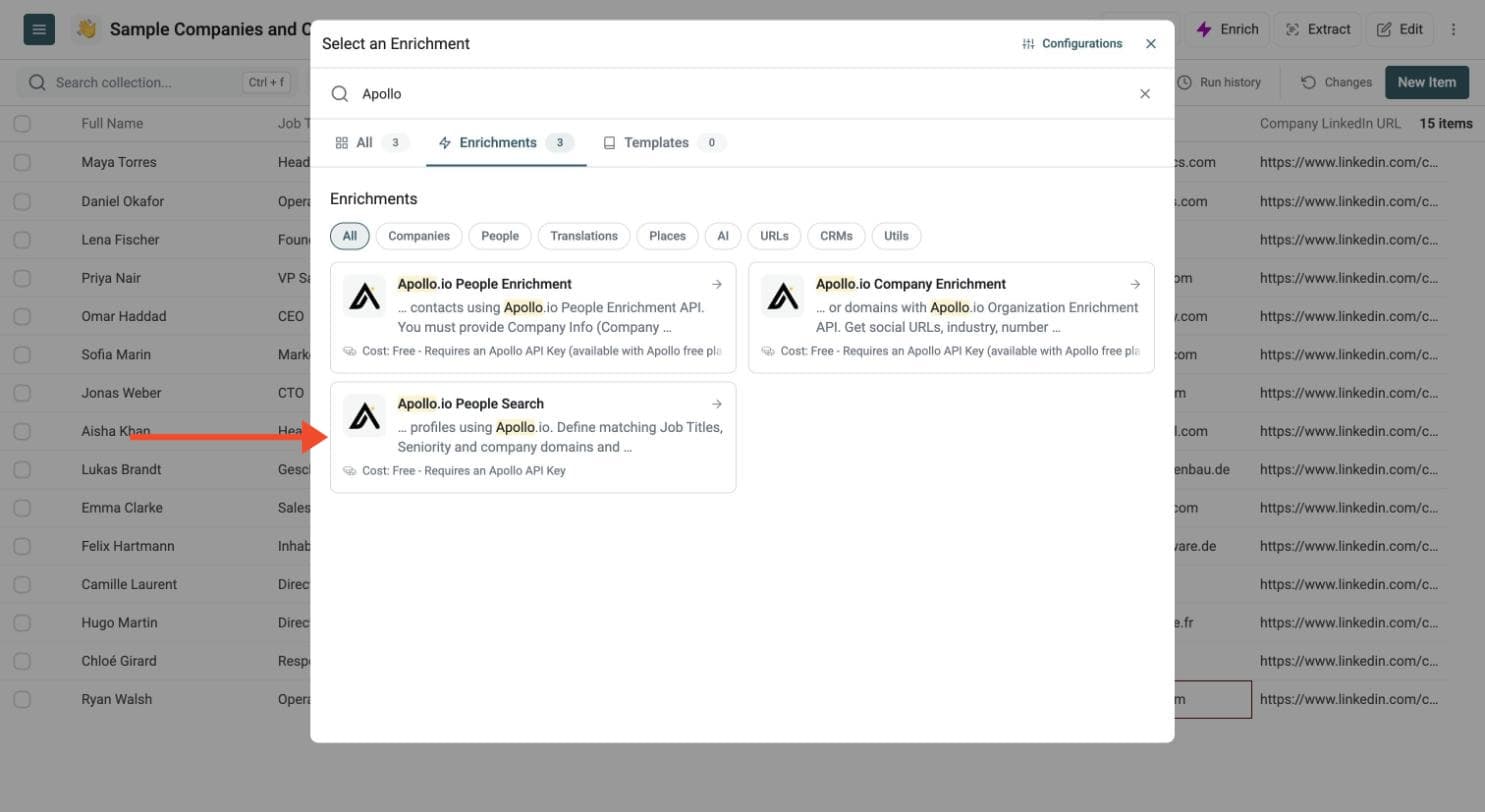The image size is (1485, 812).
Task: Check the Omar Haddad row checkbox
Action: 22,316
